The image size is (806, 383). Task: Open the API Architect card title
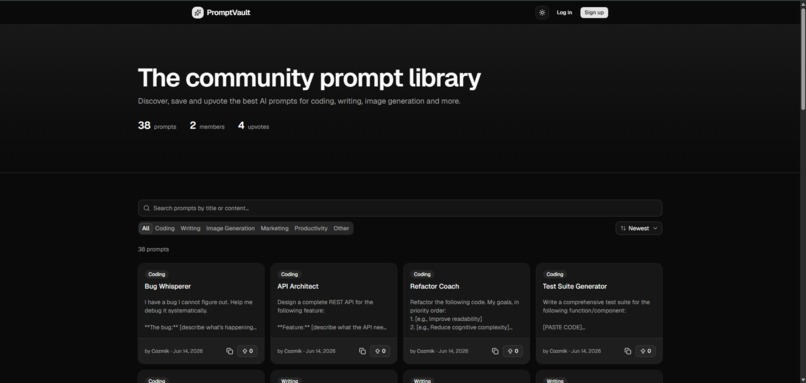(x=298, y=286)
